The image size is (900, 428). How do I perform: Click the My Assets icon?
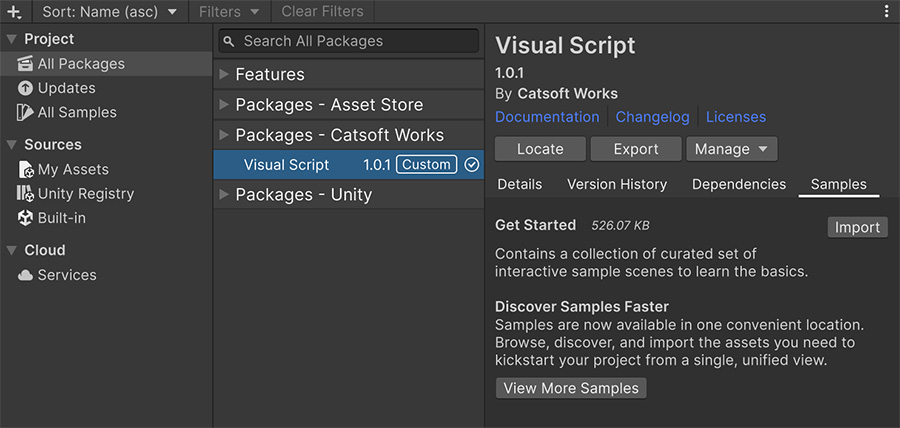[x=26, y=170]
